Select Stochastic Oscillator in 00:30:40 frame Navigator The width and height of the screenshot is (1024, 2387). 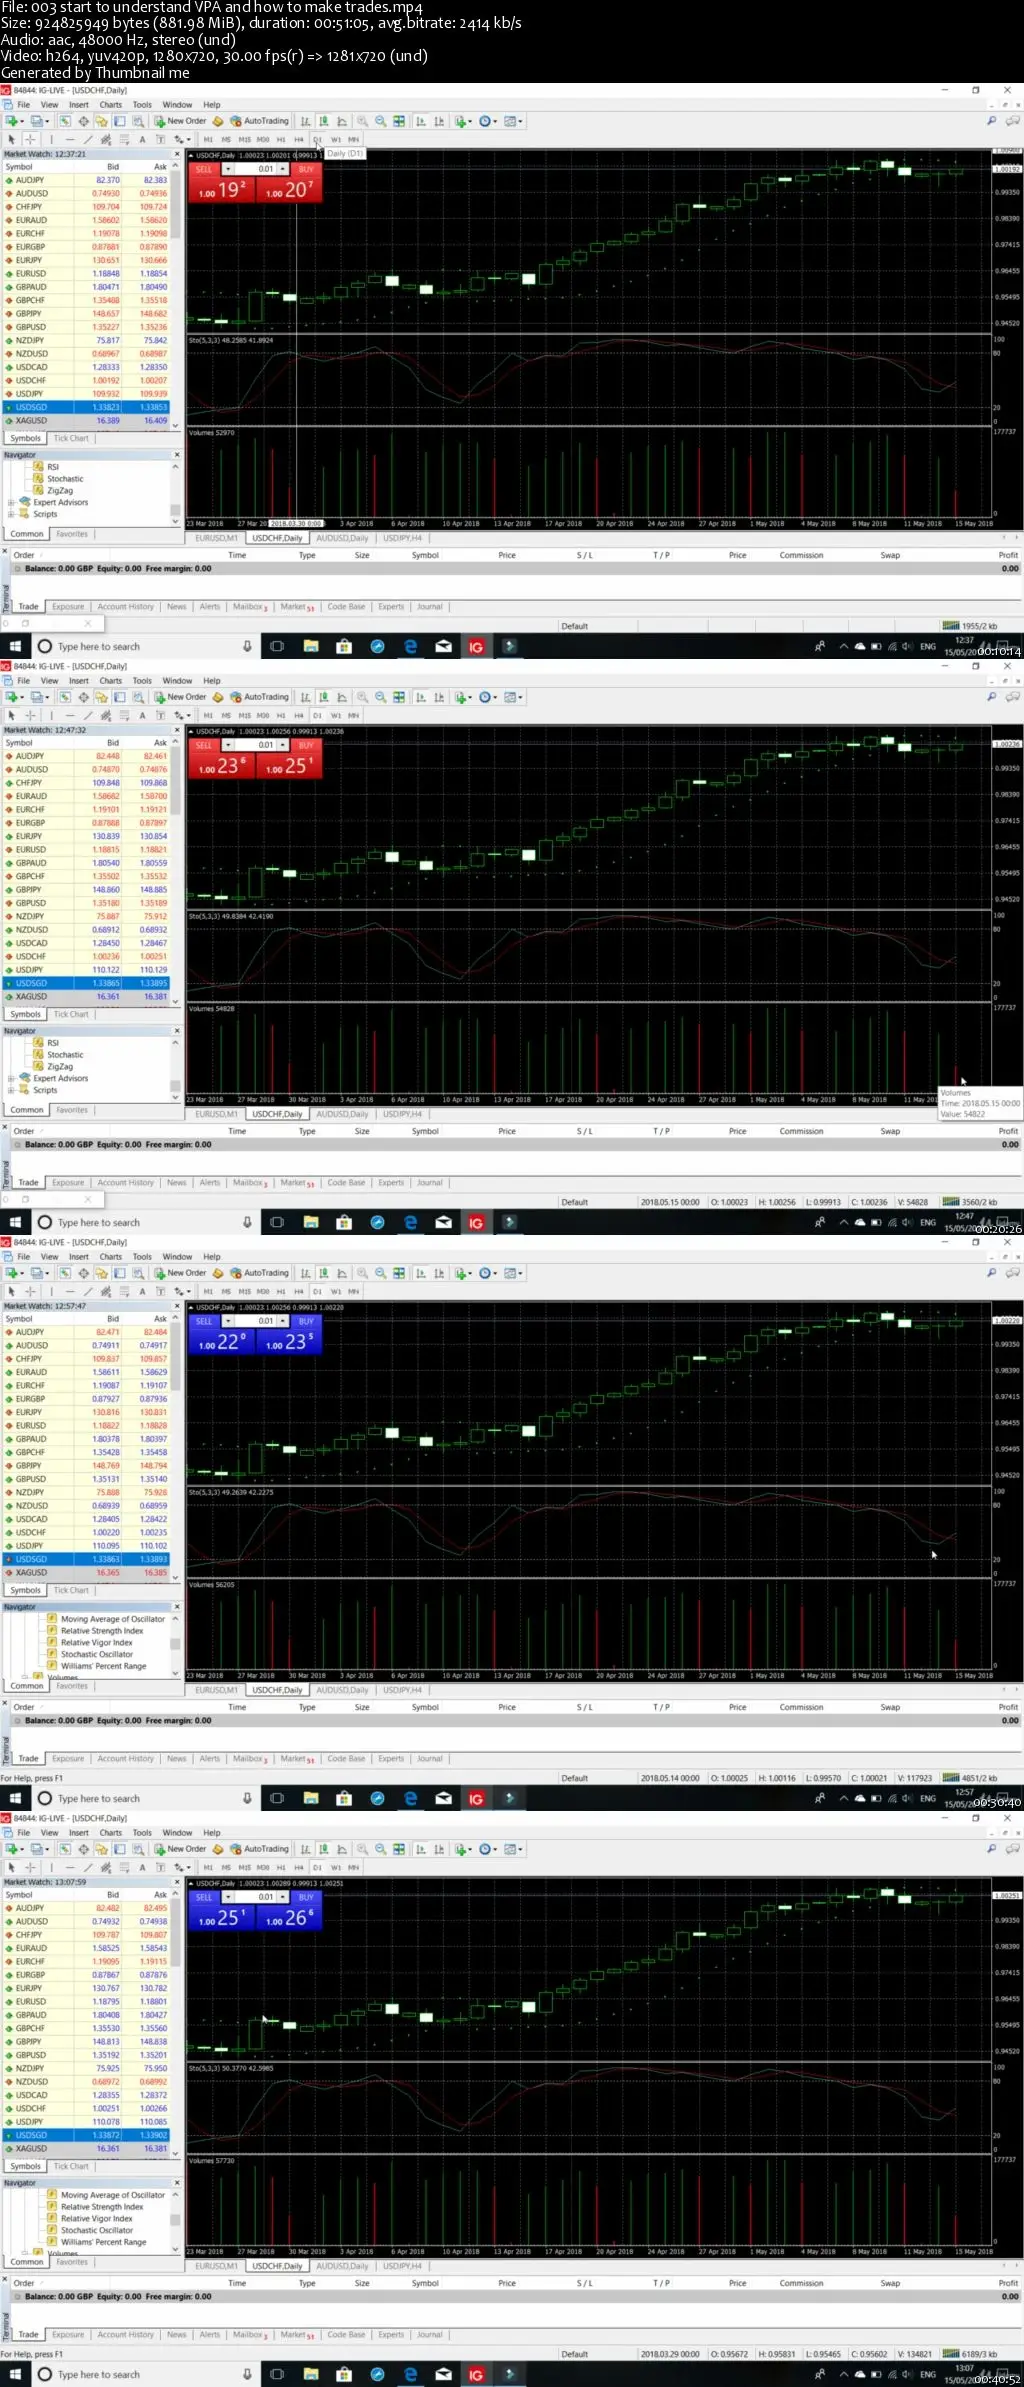click(x=96, y=1655)
